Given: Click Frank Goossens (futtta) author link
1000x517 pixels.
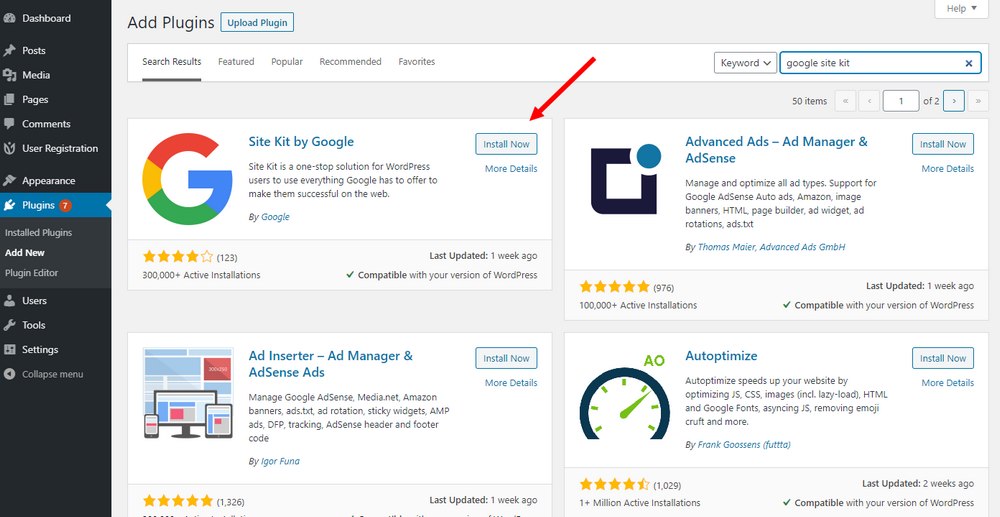Looking at the screenshot, I should tap(744, 444).
